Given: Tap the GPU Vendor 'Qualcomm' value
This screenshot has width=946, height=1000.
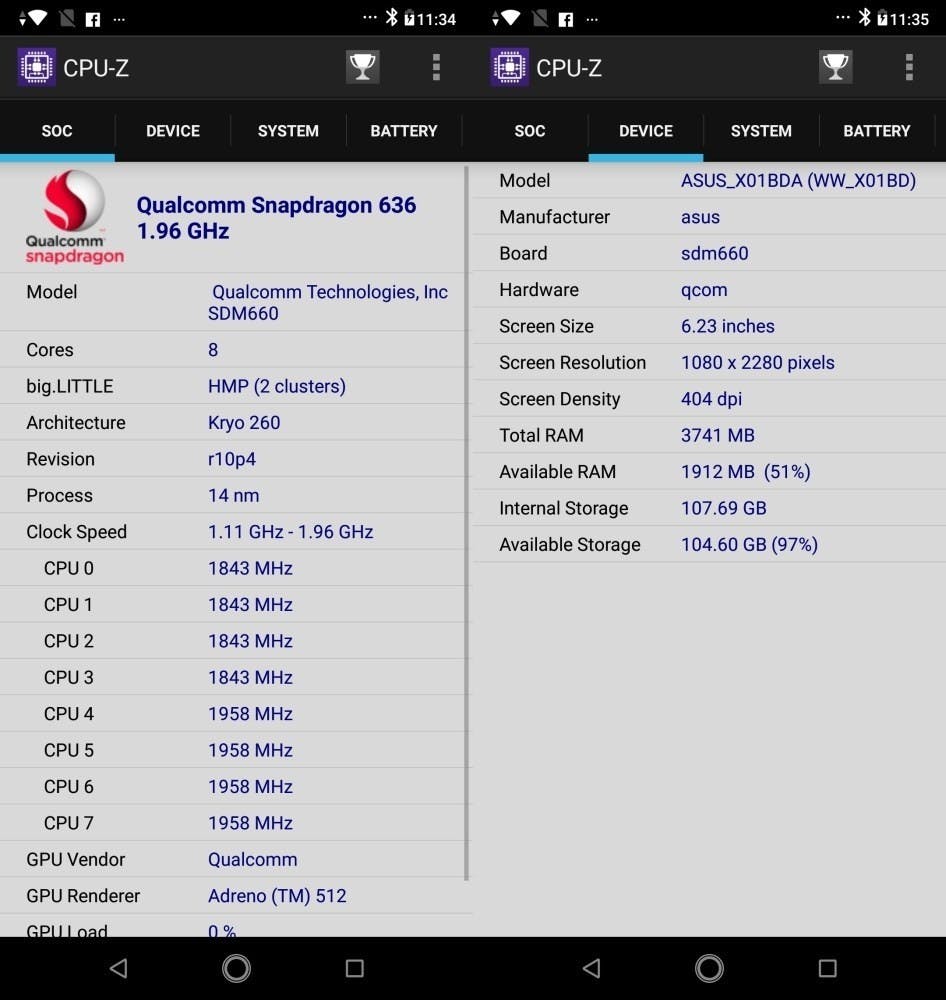Looking at the screenshot, I should click(253, 860).
